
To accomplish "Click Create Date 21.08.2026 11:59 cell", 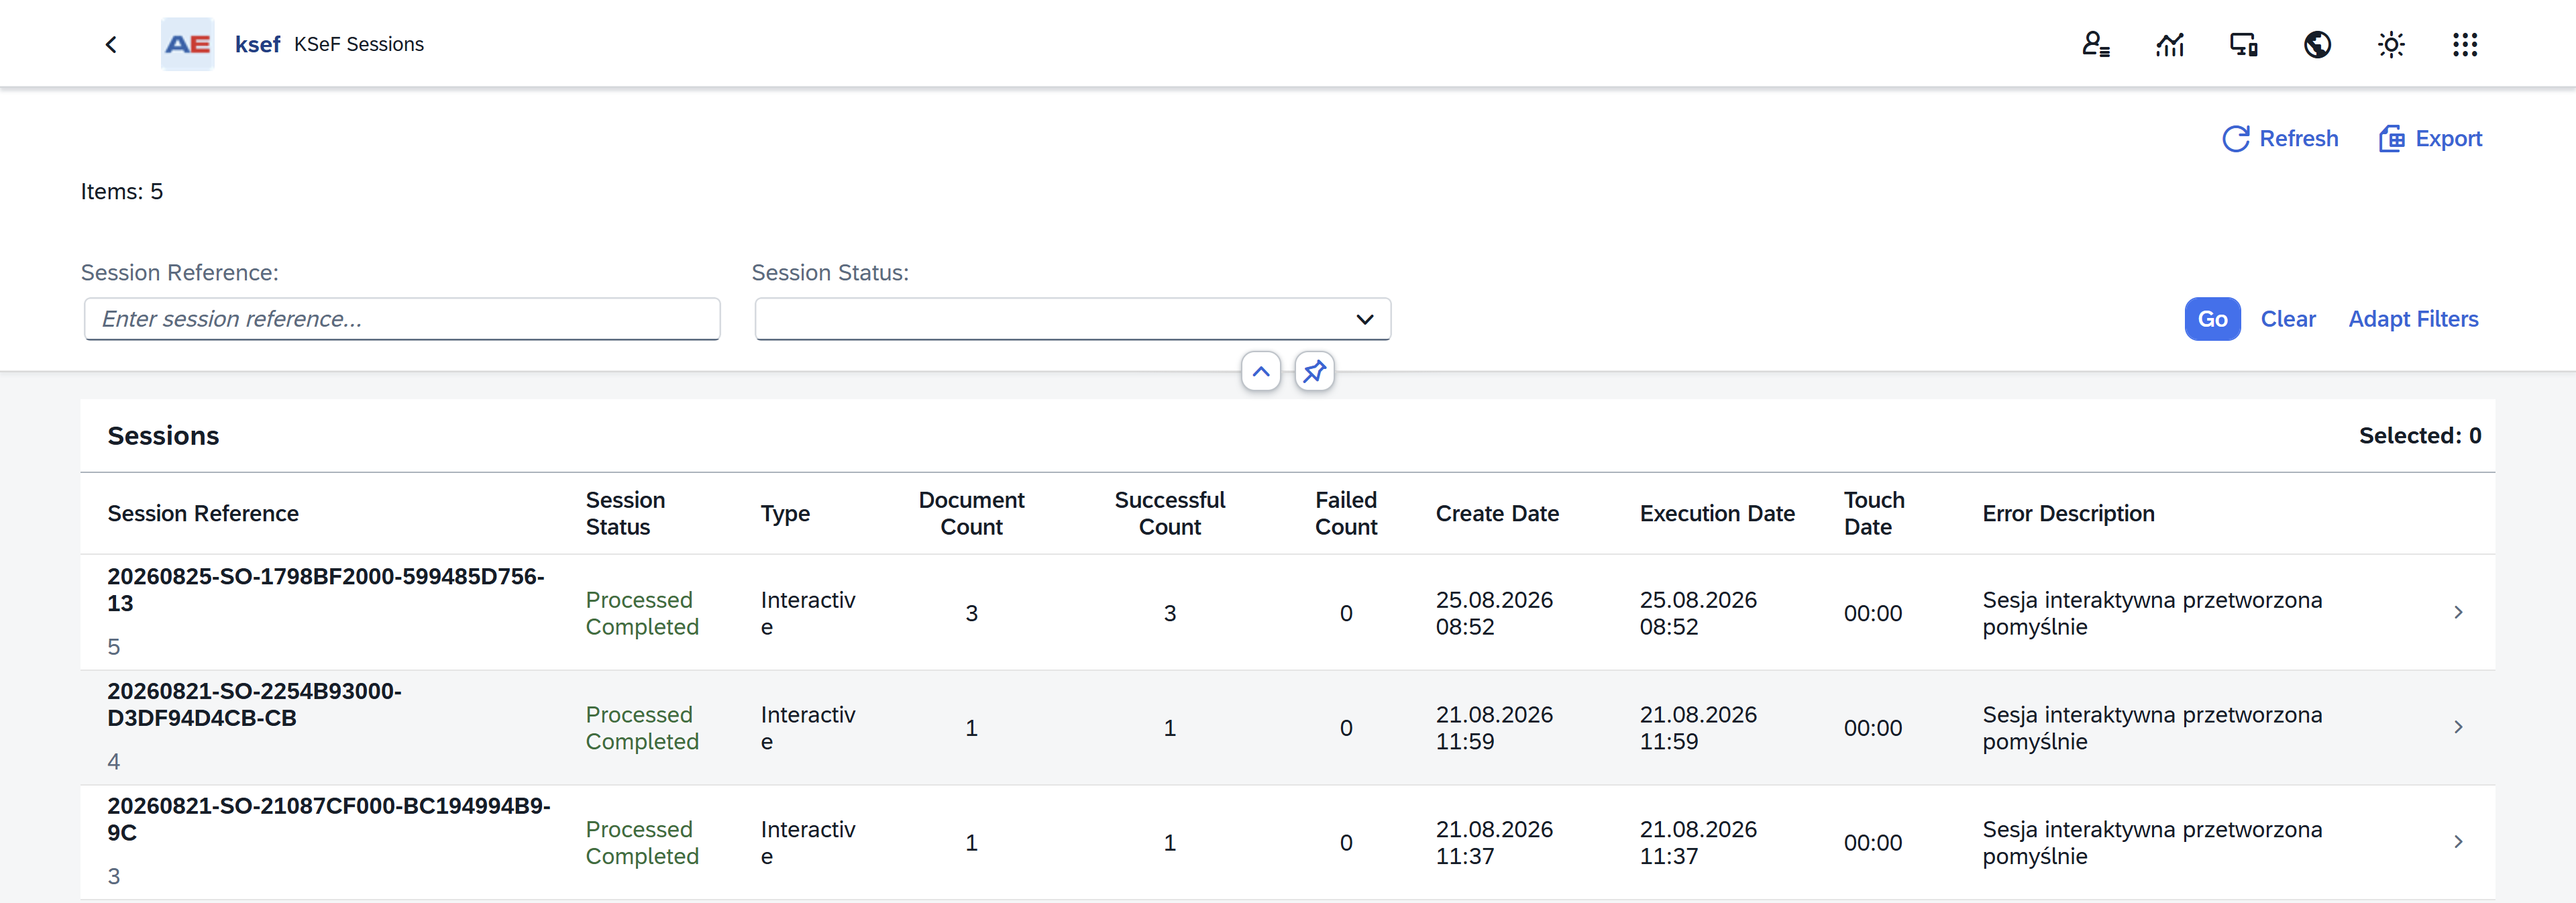I will pos(1494,728).
